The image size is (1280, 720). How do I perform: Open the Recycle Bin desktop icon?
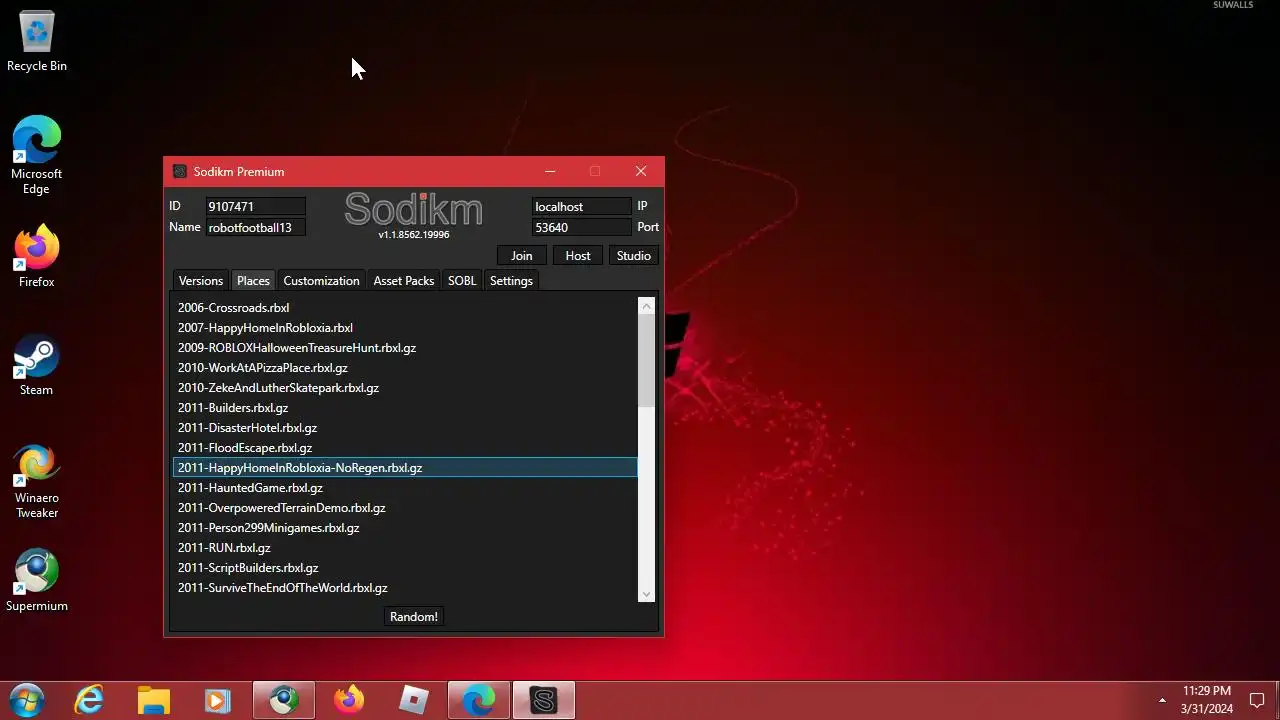click(x=37, y=42)
